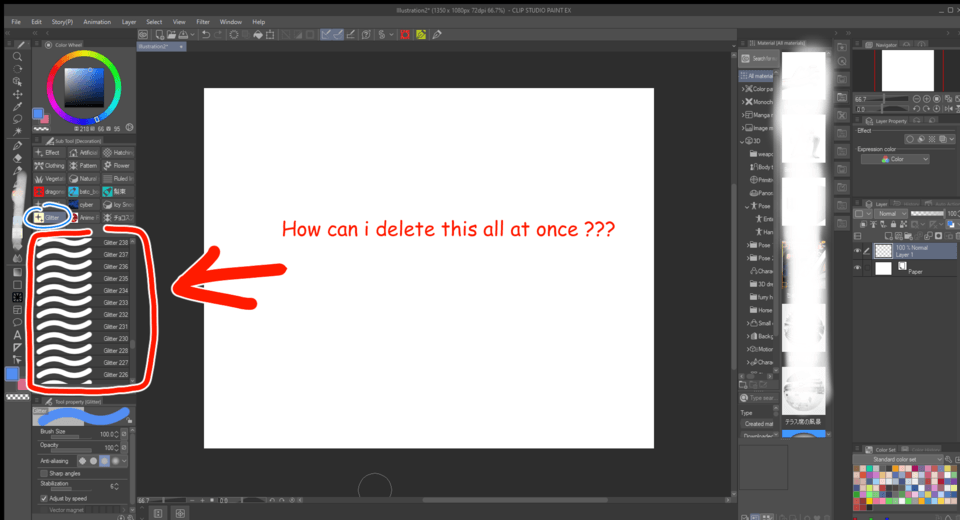
Task: Select the Eraser tool
Action: coord(17,158)
